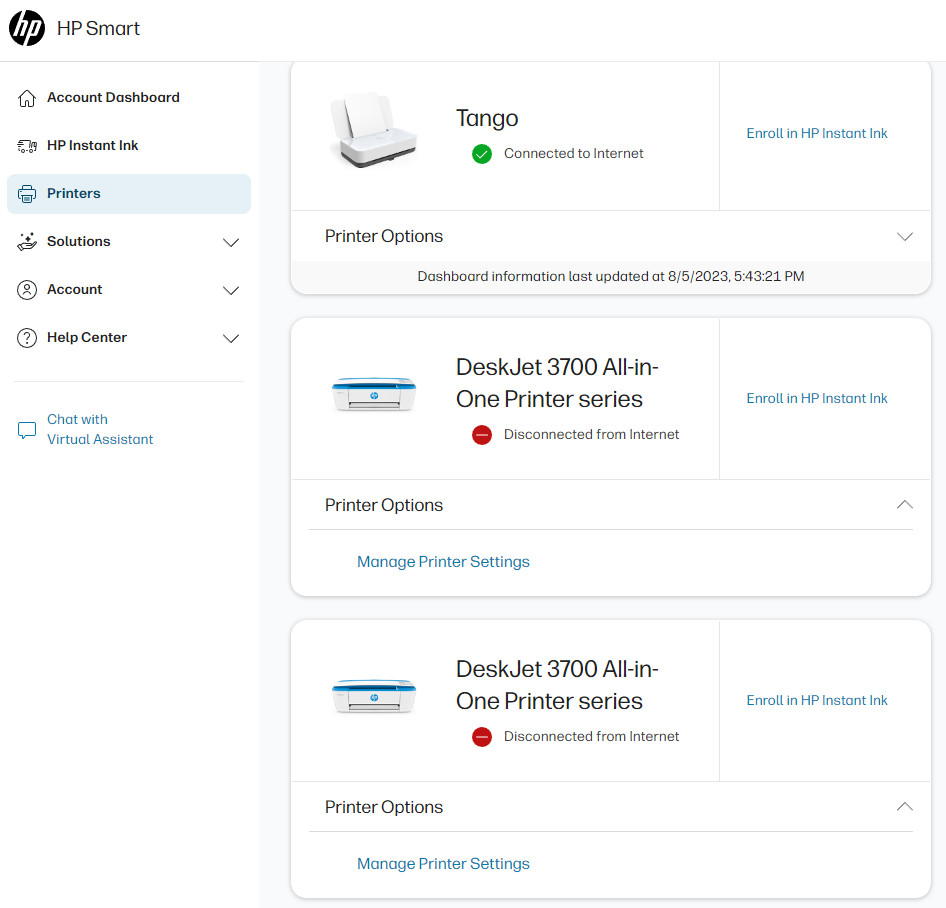Expand the Solutions sidebar menu chevron
Screen dimensions: 946x908
pos(231,242)
